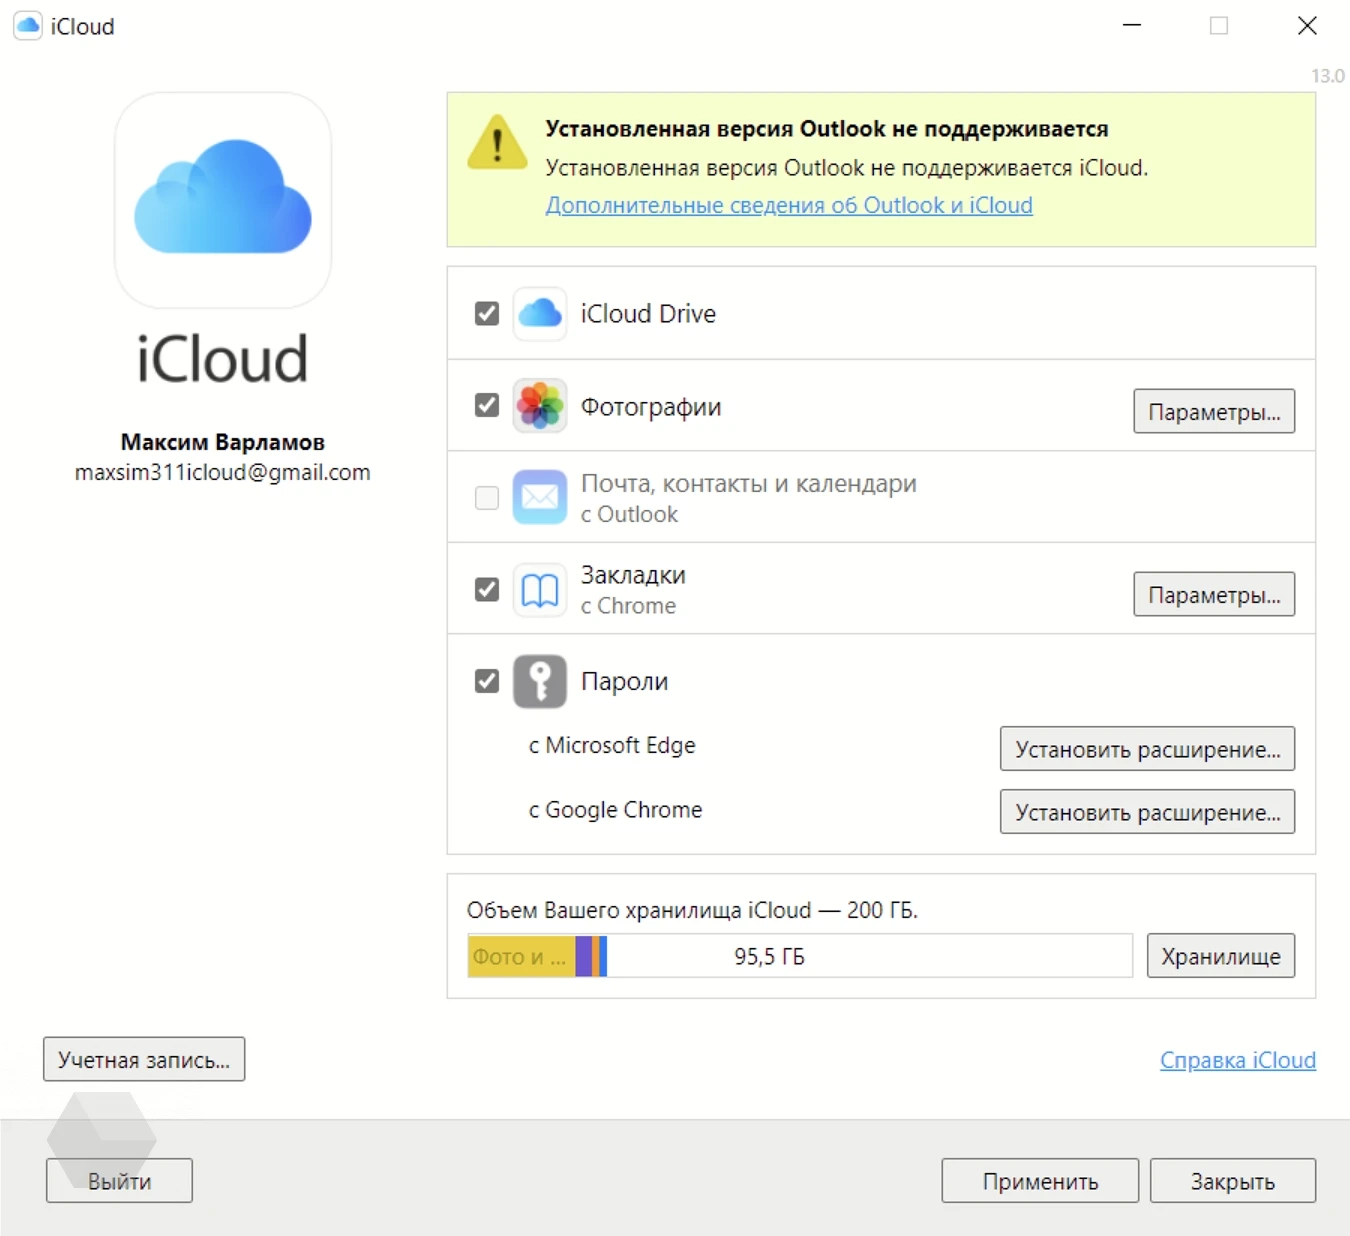
Task: Click the iCloud title bar icon
Action: pyautogui.click(x=28, y=26)
